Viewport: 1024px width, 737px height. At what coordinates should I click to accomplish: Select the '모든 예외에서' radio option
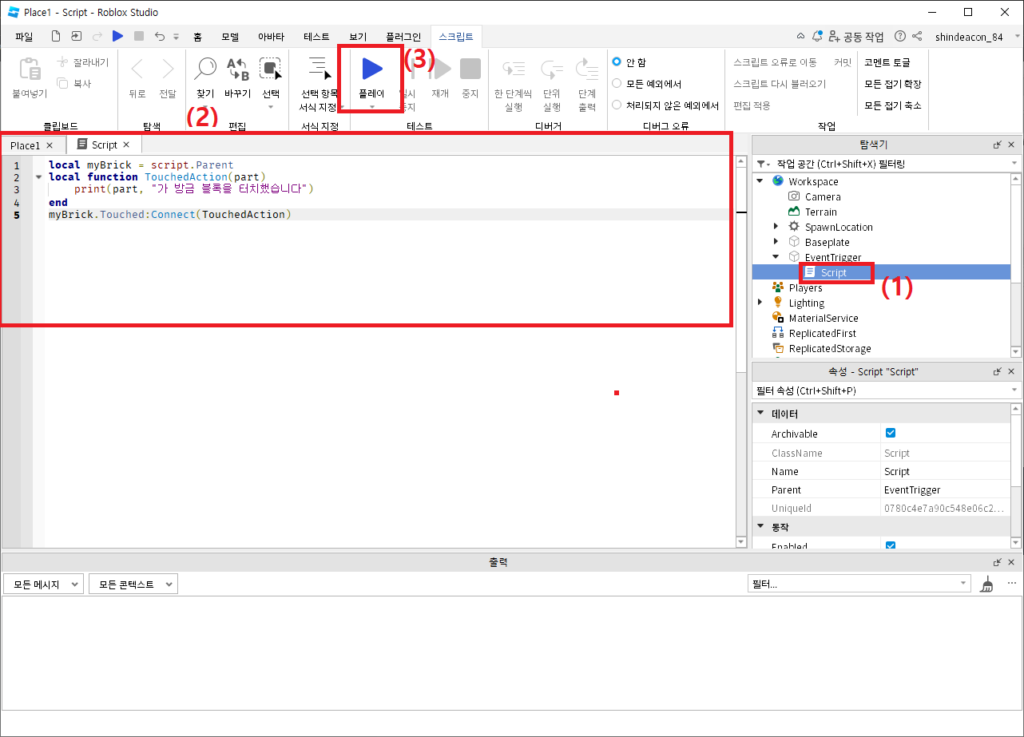(617, 83)
